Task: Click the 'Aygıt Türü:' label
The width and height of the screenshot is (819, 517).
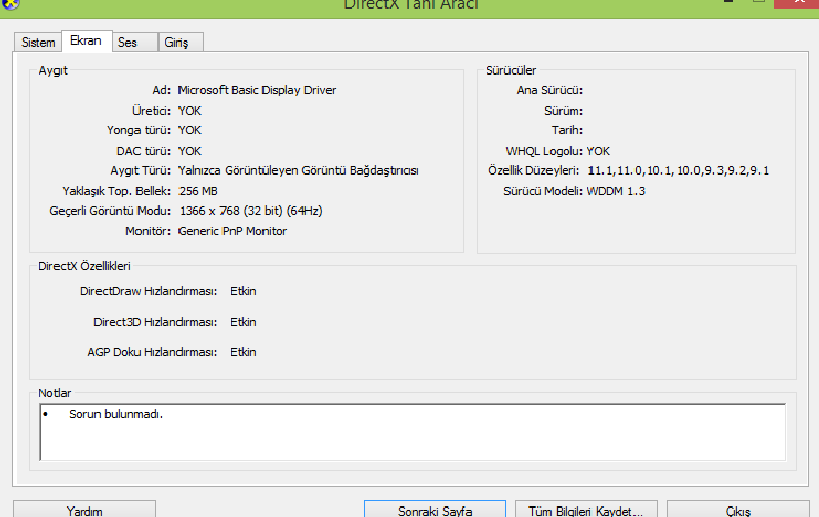Action: pyautogui.click(x=140, y=171)
